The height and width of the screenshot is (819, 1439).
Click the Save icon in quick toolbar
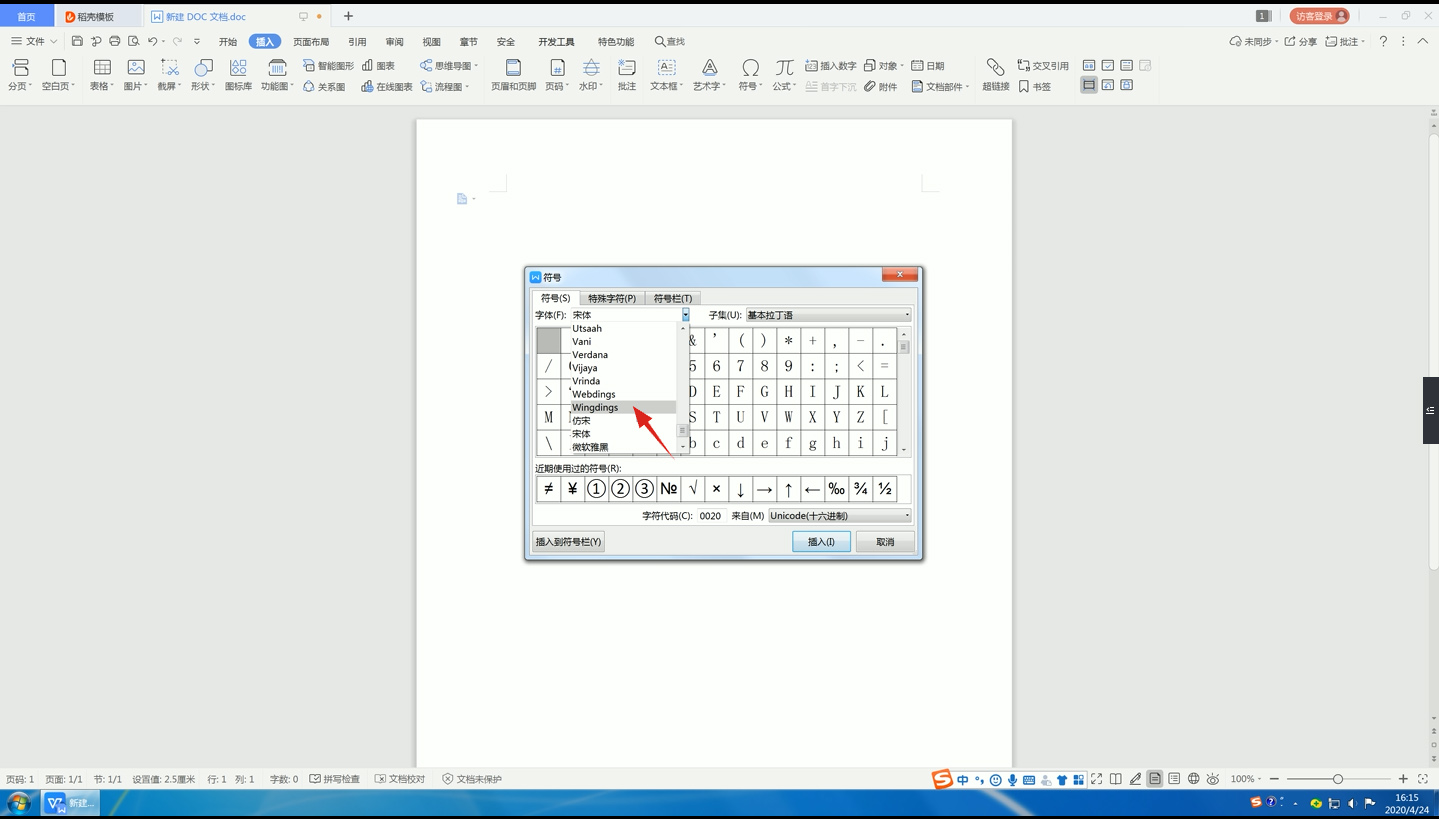tap(77, 41)
